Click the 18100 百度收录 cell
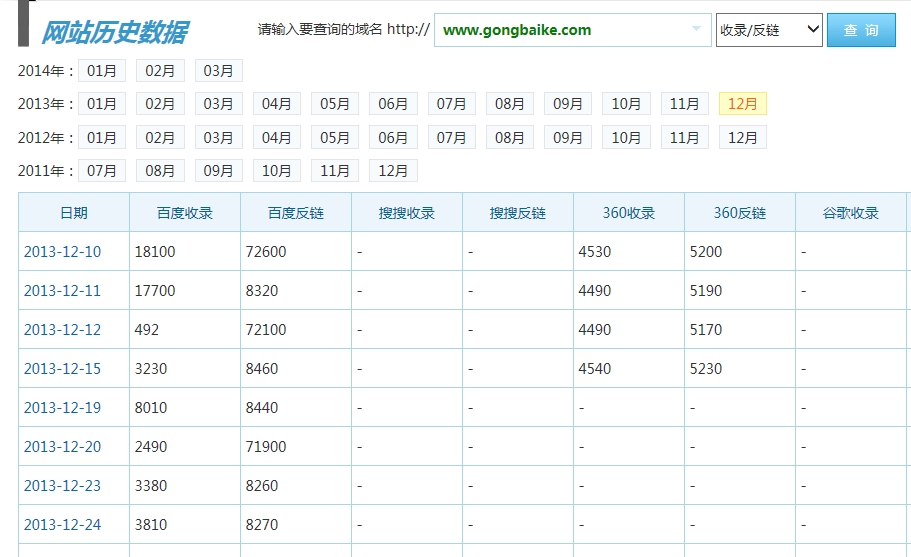911x557 pixels. [x=185, y=251]
